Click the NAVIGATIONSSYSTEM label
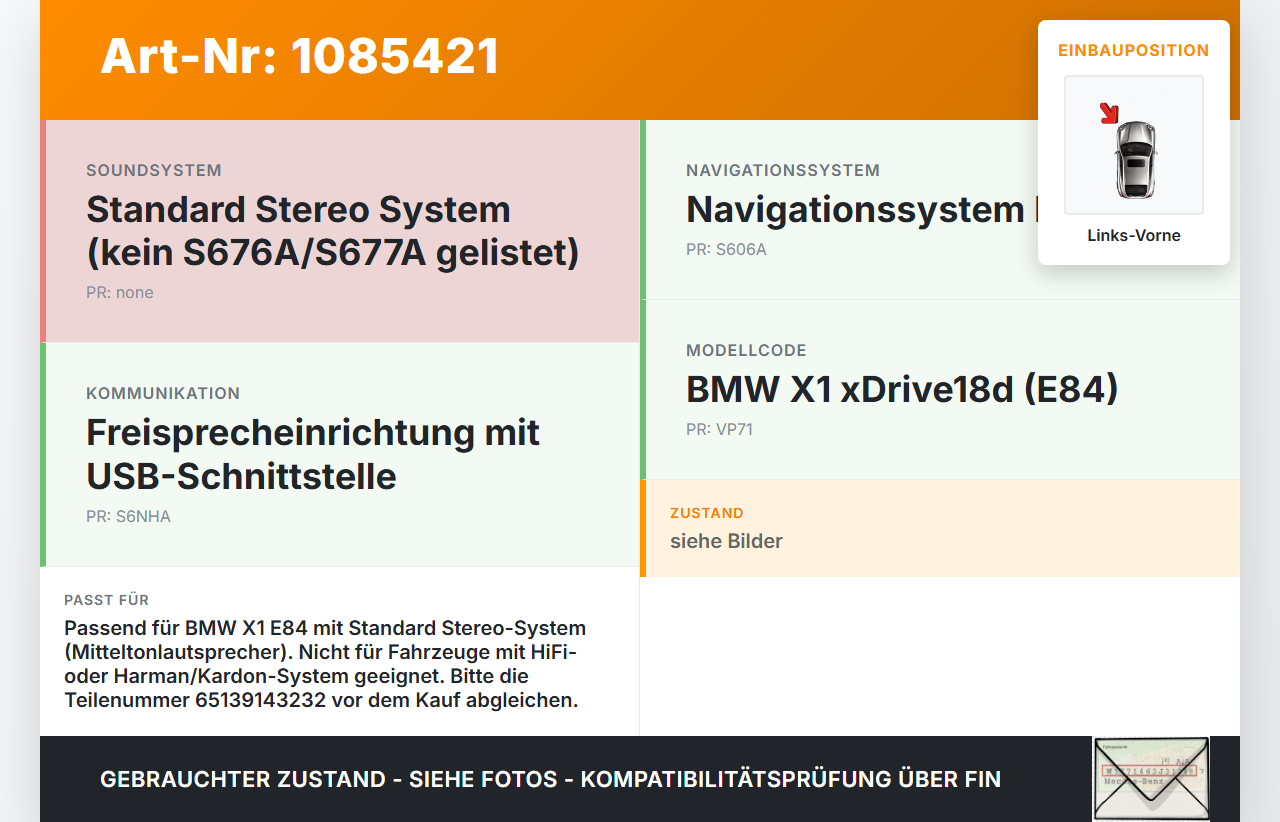Screen dimensions: 1280x822 pyautogui.click(x=783, y=171)
